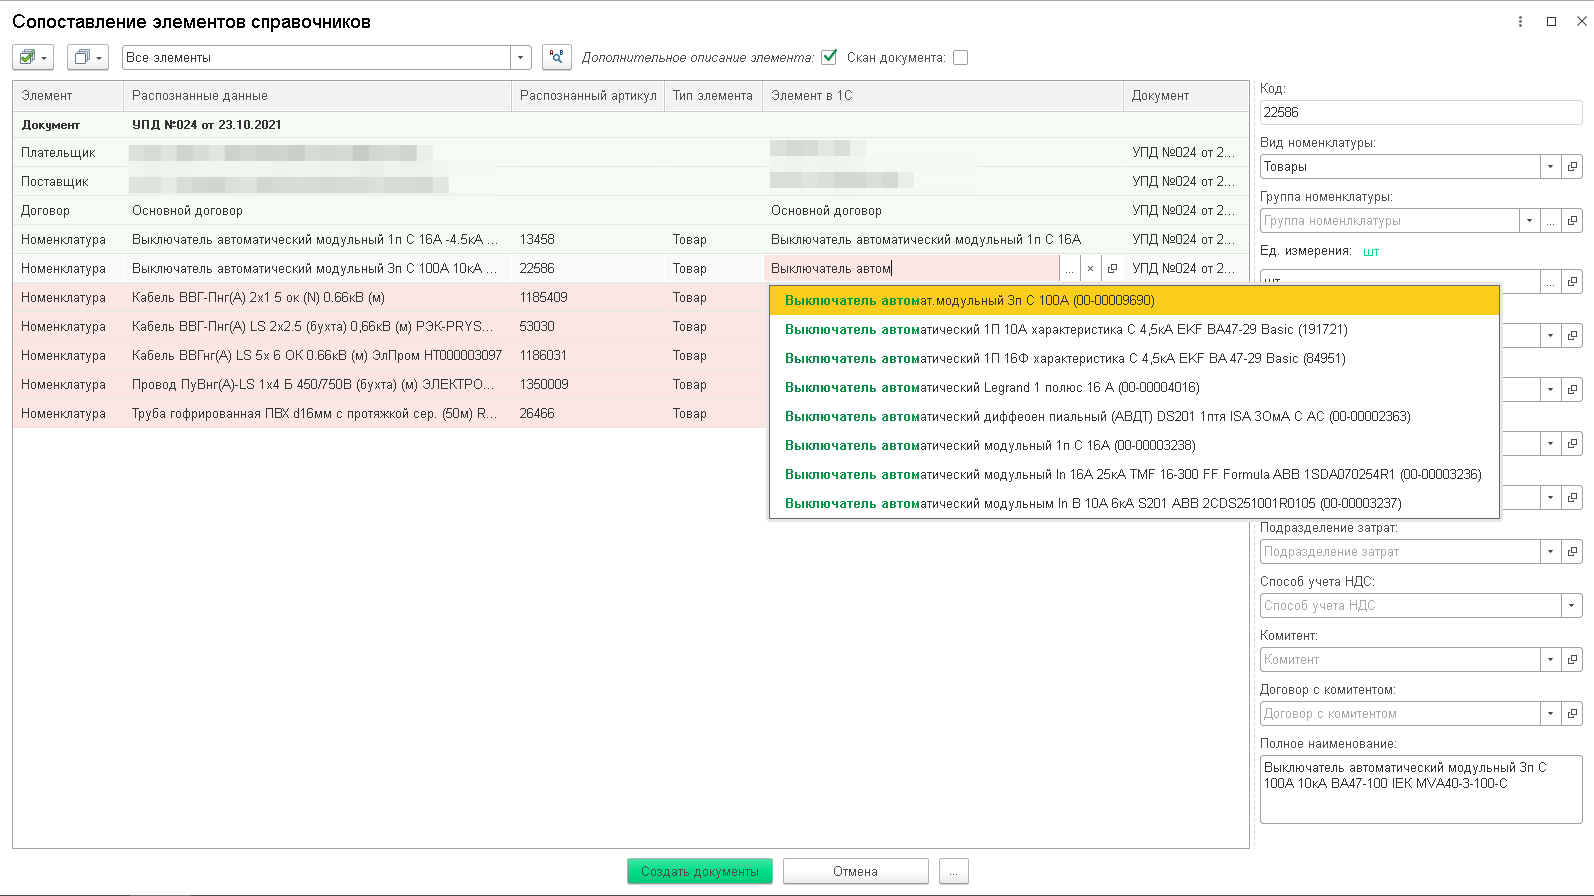1594x896 pixels.
Task: Choose suggestion диффеоен пиальный (АВДТ) DS201
Action: click(1134, 417)
